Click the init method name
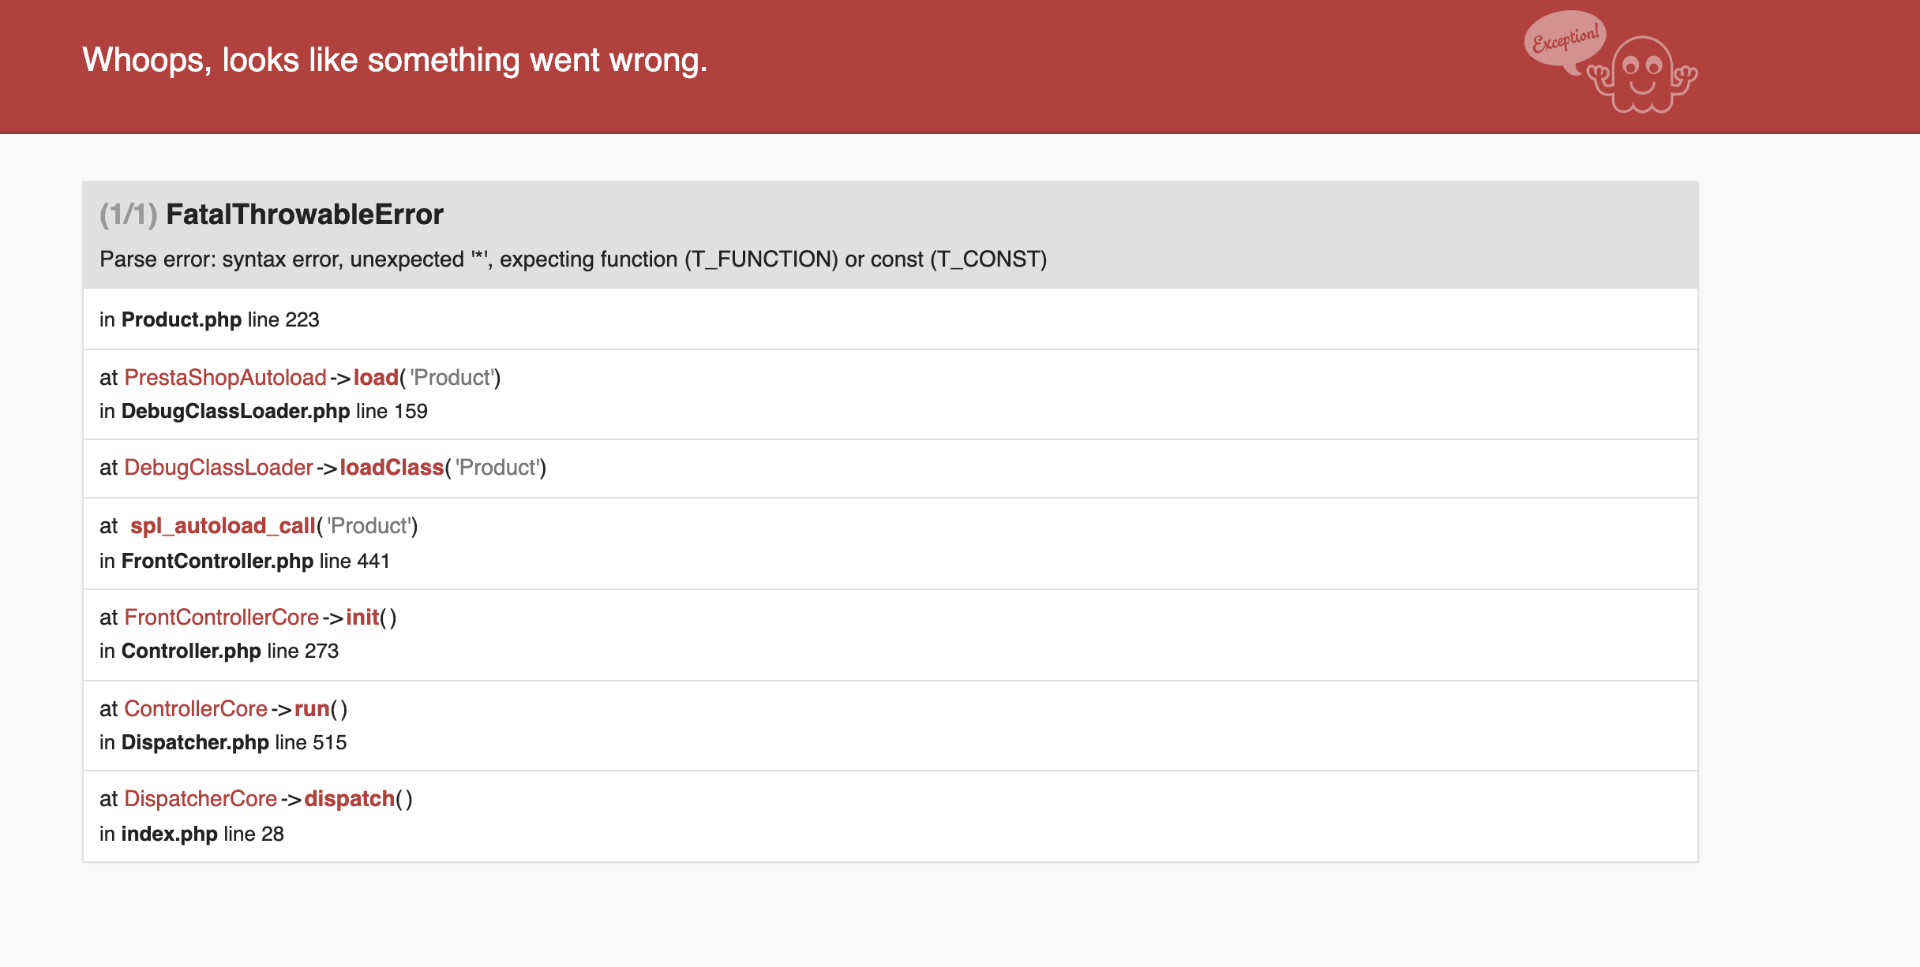Viewport: 1920px width, 967px height. tap(362, 618)
